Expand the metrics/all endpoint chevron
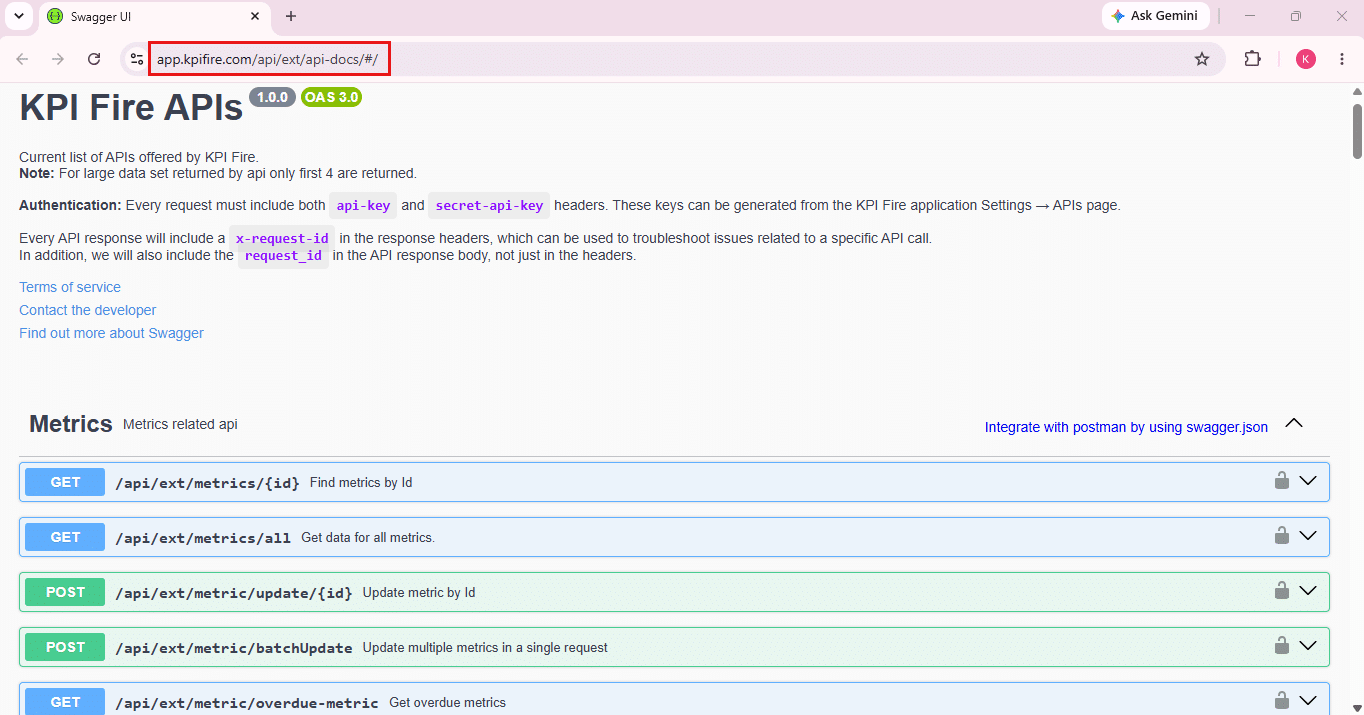This screenshot has width=1364, height=715. pos(1308,536)
